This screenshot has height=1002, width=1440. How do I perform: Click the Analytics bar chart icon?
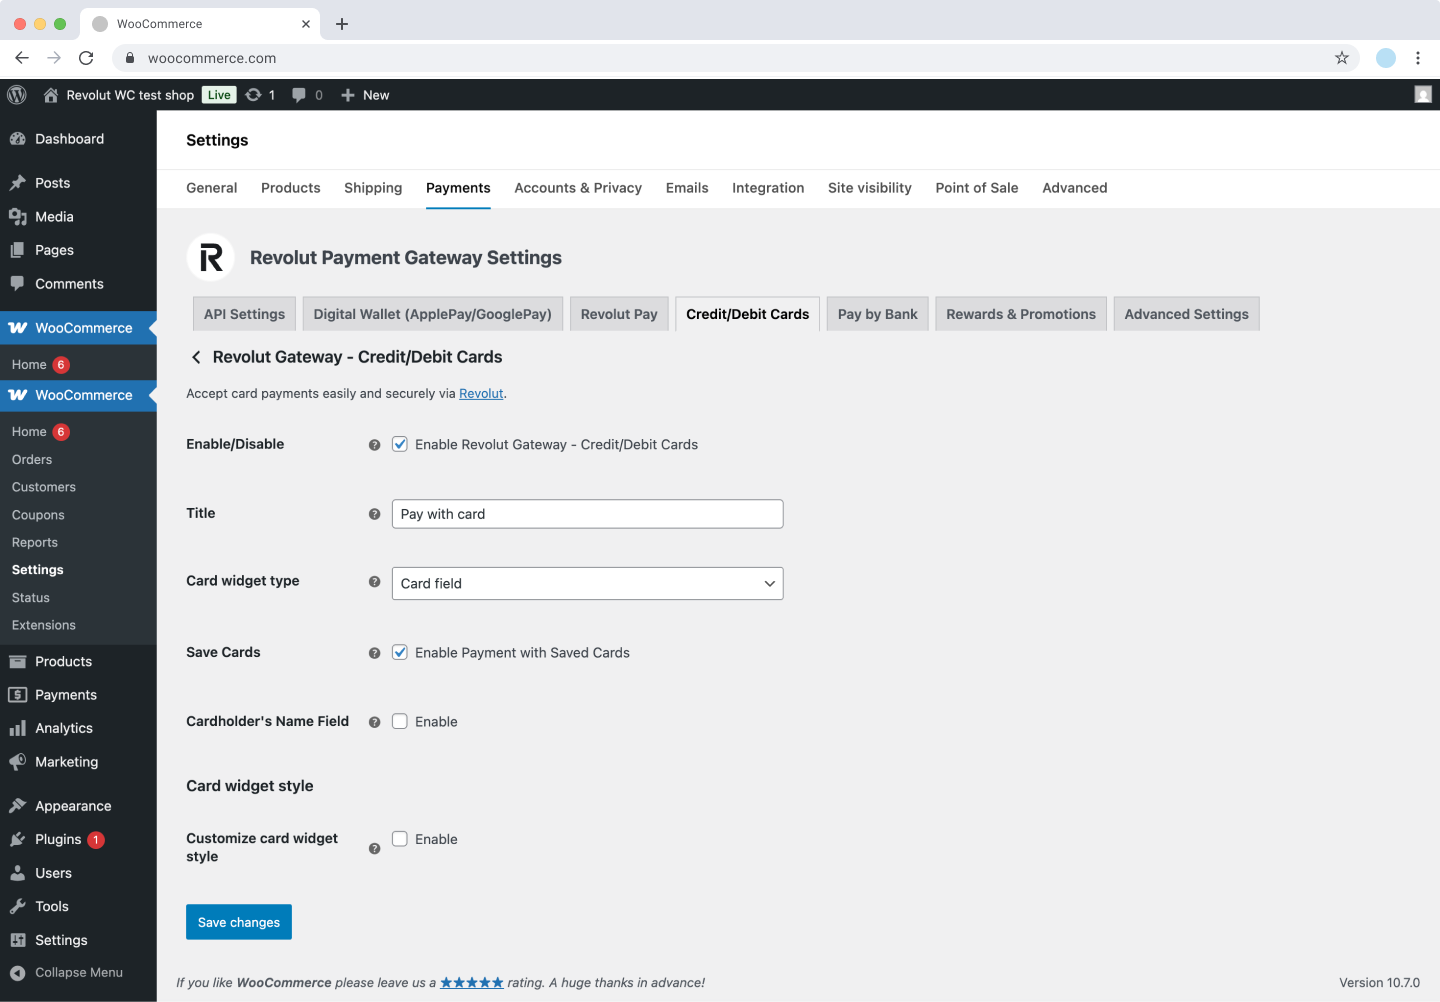[17, 729]
